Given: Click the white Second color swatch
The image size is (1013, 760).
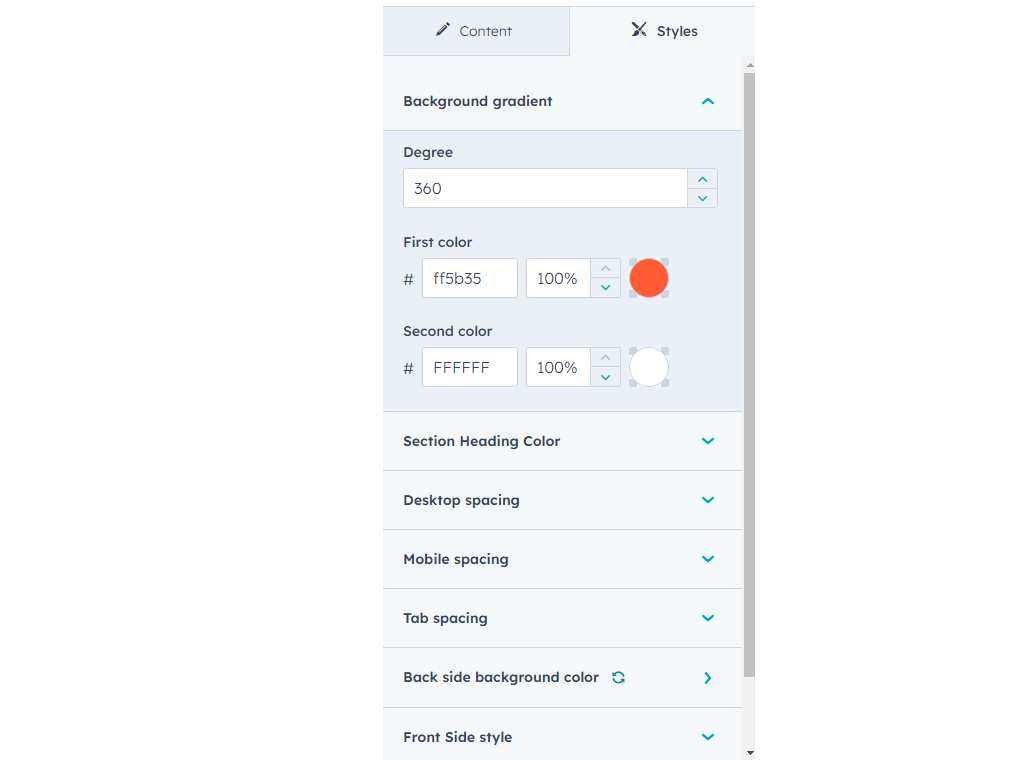Looking at the screenshot, I should click(648, 367).
